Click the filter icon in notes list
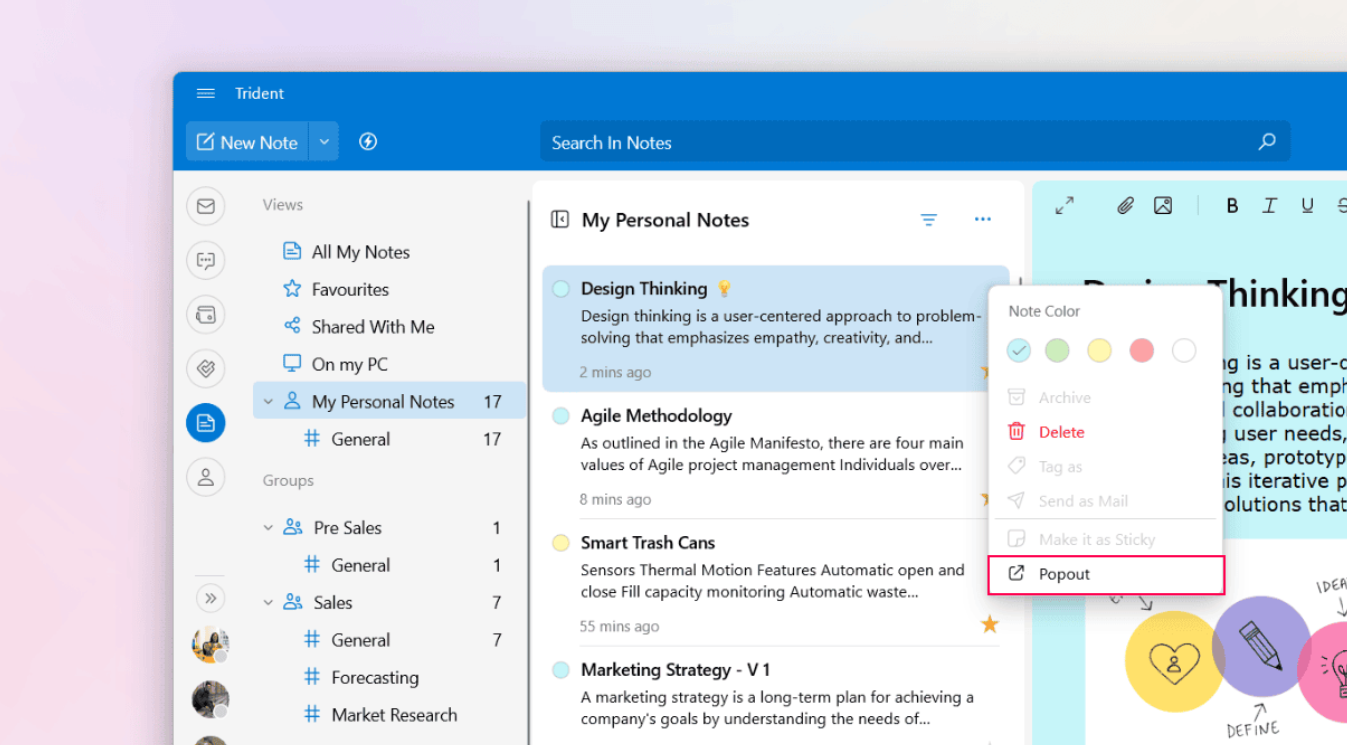This screenshot has height=745, width=1347. coord(929,220)
